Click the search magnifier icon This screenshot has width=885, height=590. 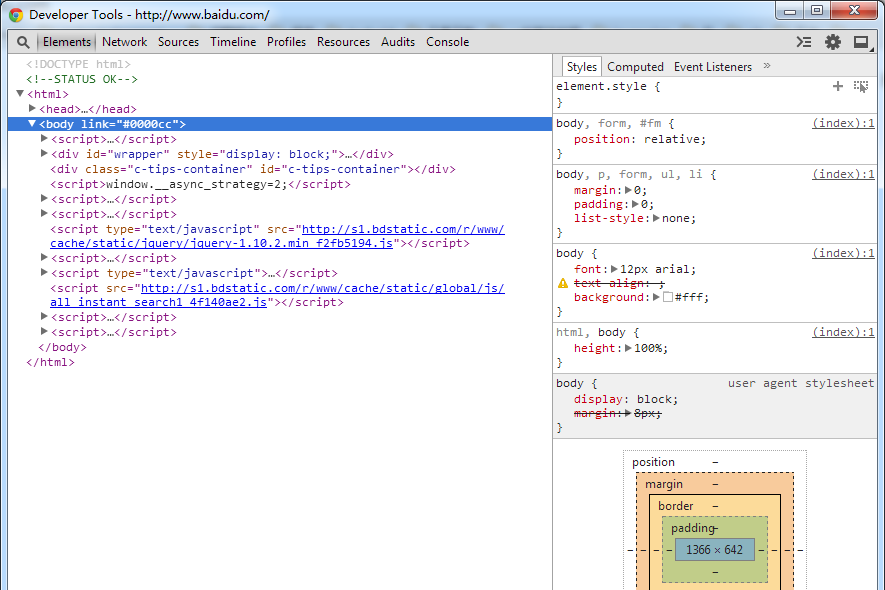pyautogui.click(x=23, y=42)
